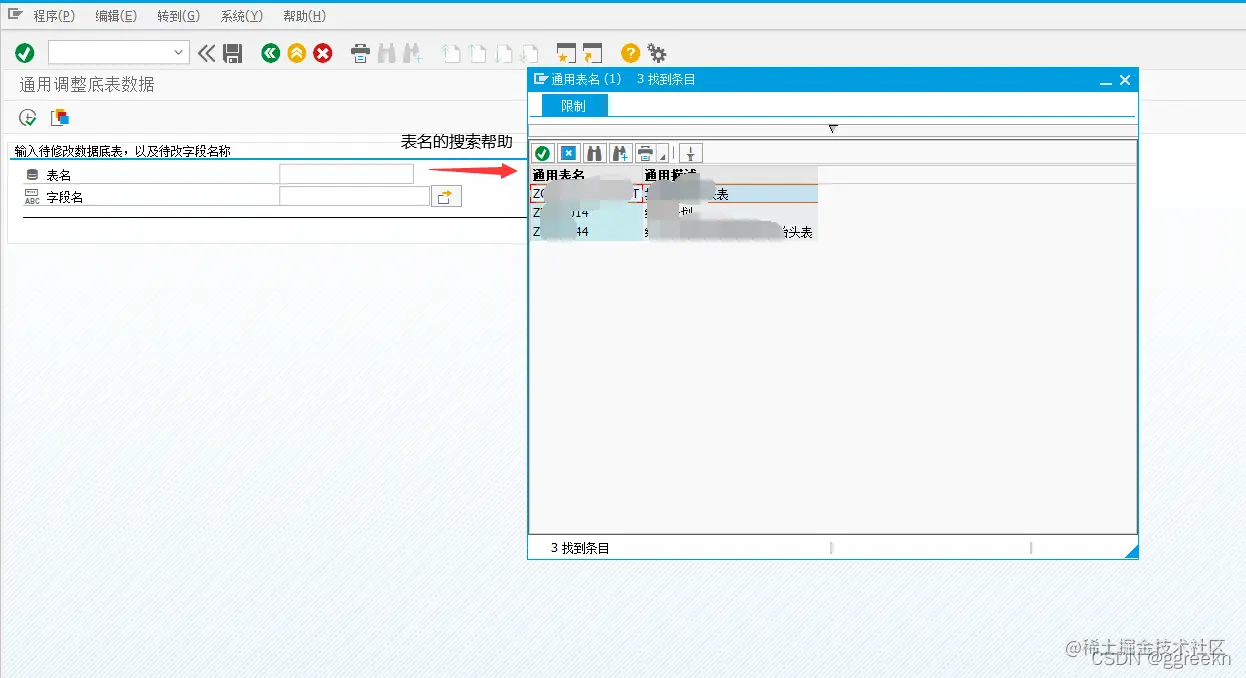
Task: Click the Customize Local Layout gear icon
Action: 655,52
